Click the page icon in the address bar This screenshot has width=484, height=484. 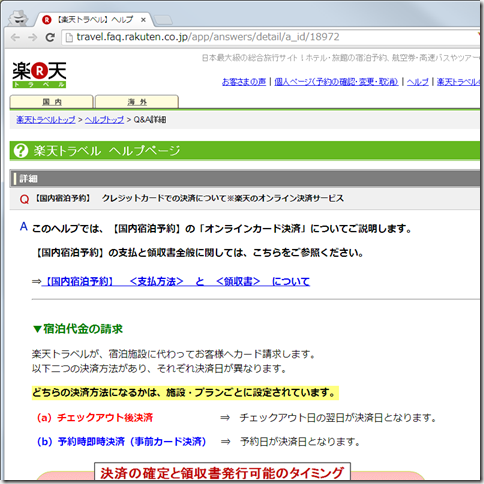pyautogui.click(x=69, y=37)
